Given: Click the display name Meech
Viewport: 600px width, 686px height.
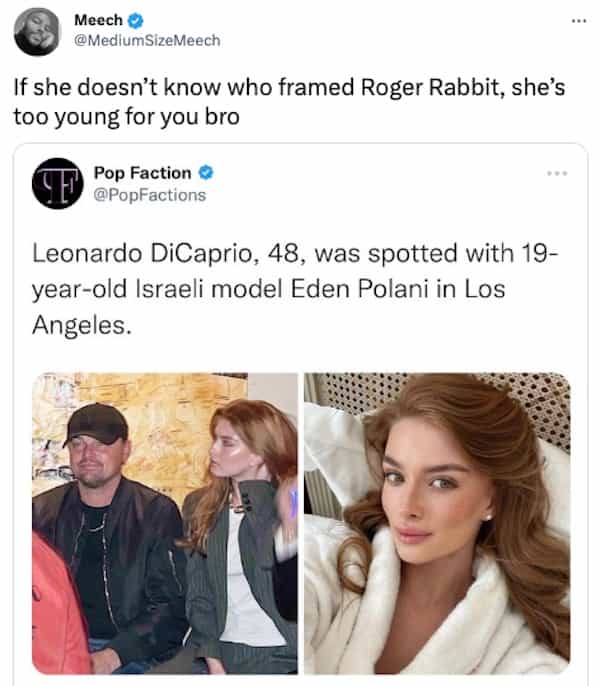Looking at the screenshot, I should [98, 20].
